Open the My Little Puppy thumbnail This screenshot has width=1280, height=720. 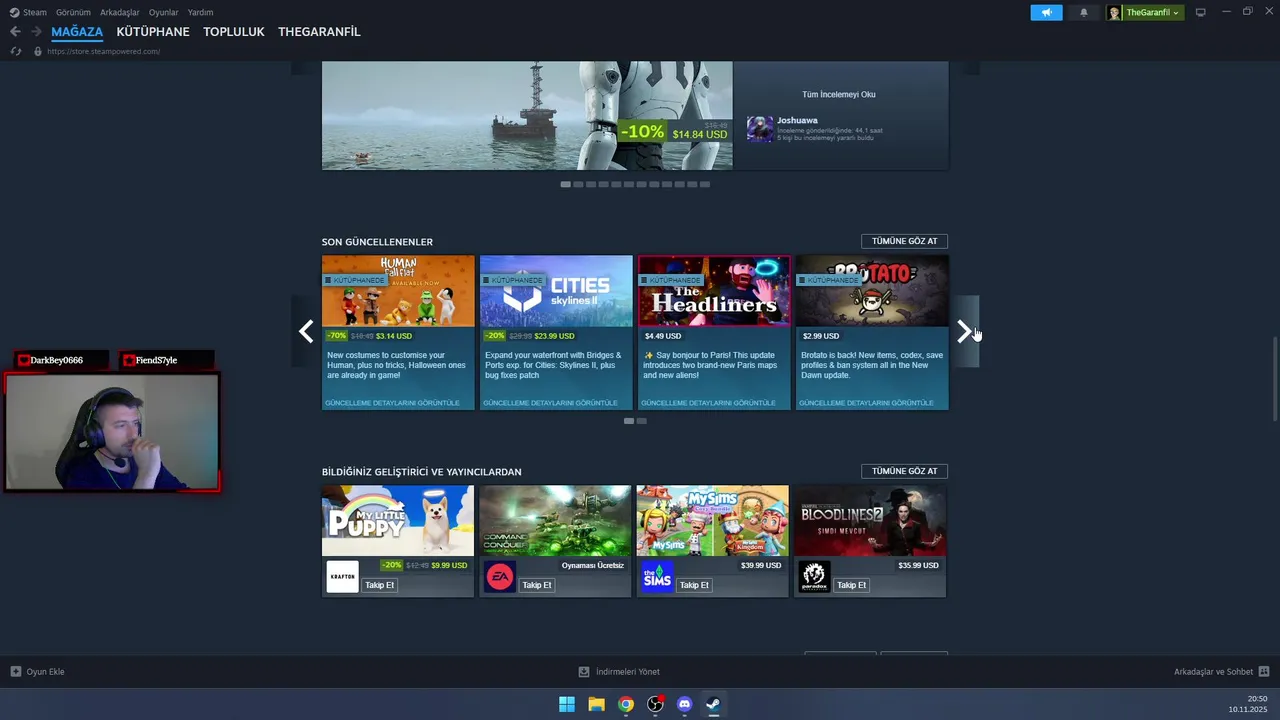tap(398, 521)
